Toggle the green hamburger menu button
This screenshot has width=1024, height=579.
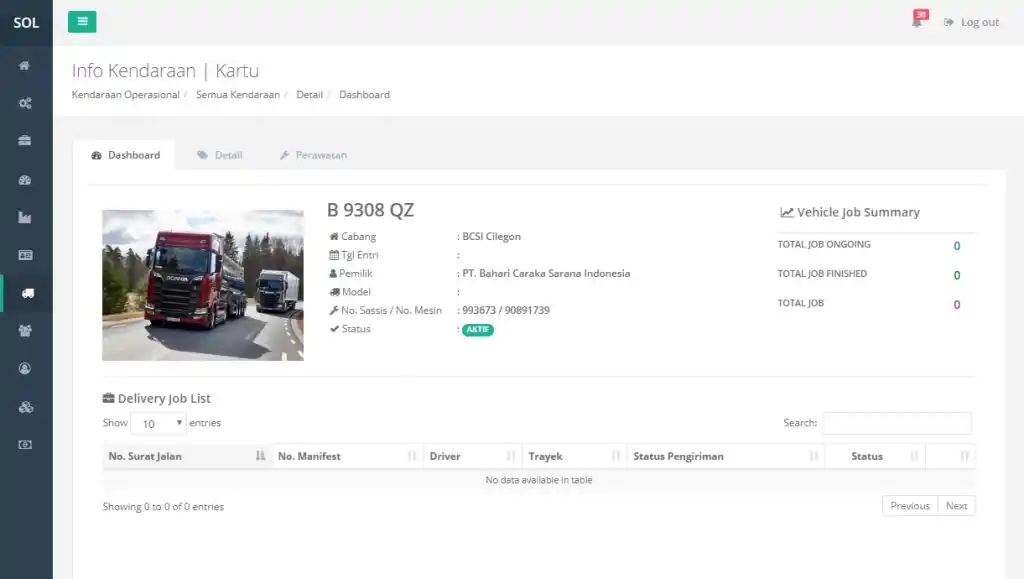[x=82, y=22]
